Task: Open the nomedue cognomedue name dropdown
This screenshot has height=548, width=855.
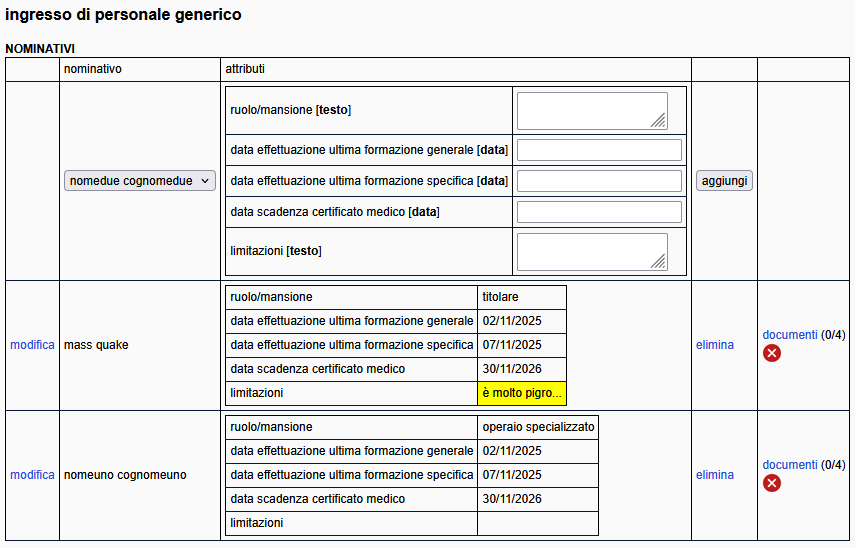Action: [x=140, y=181]
